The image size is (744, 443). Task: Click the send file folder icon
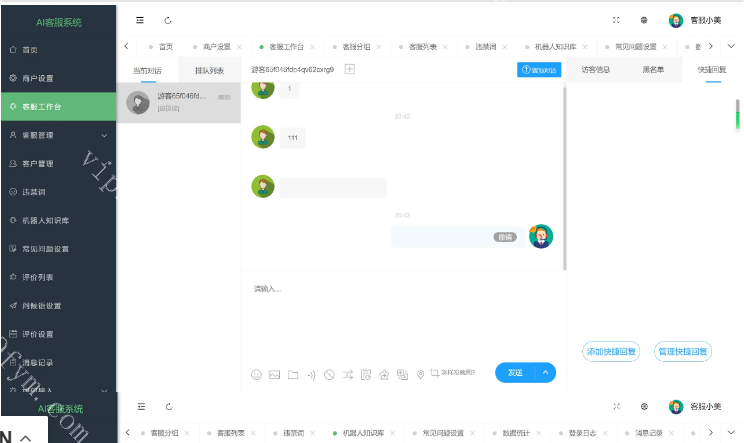(293, 375)
